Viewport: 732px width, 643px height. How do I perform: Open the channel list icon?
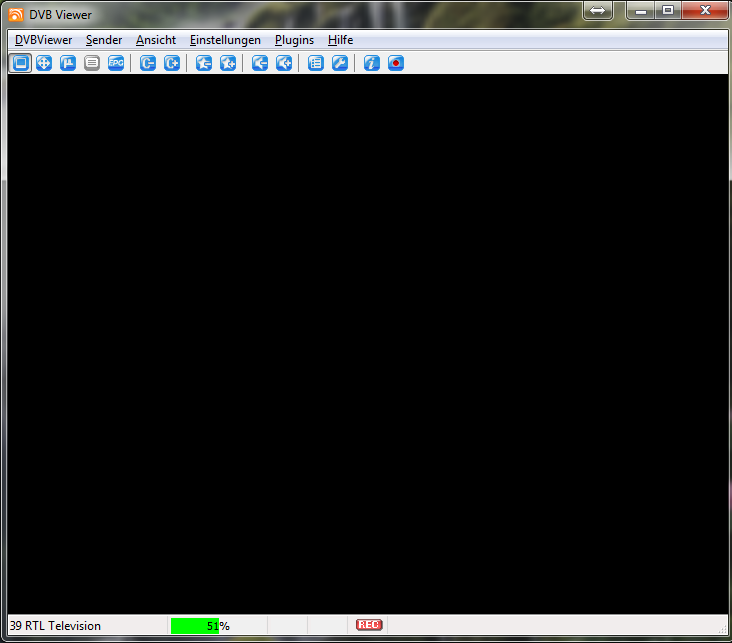point(316,63)
